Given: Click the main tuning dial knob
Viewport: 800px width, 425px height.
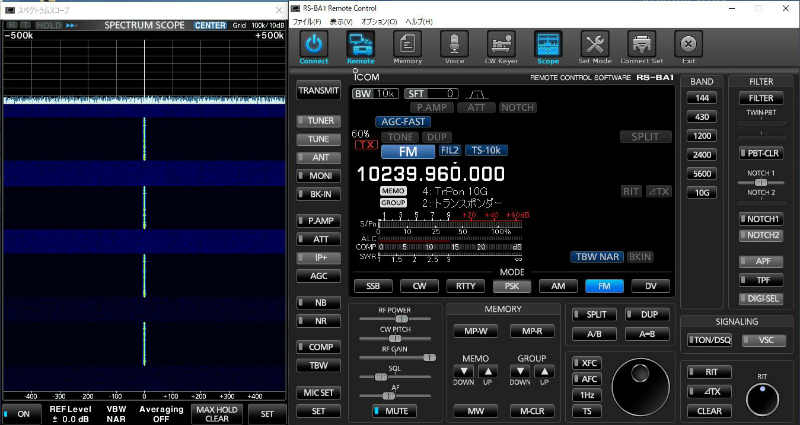Looking at the screenshot, I should pos(640,387).
